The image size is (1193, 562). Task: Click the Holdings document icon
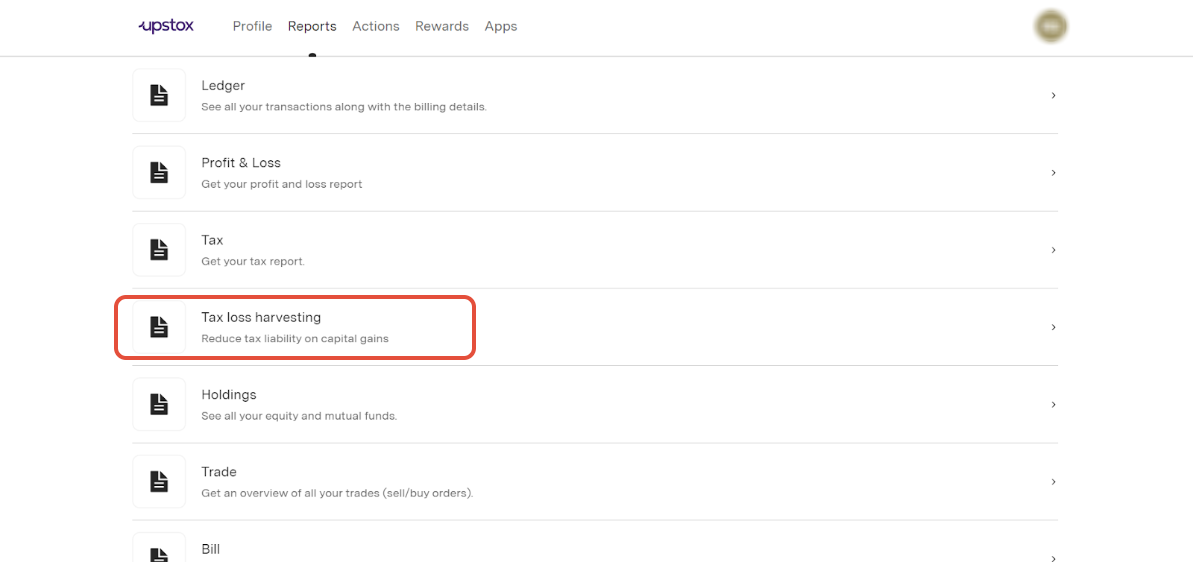coord(159,404)
